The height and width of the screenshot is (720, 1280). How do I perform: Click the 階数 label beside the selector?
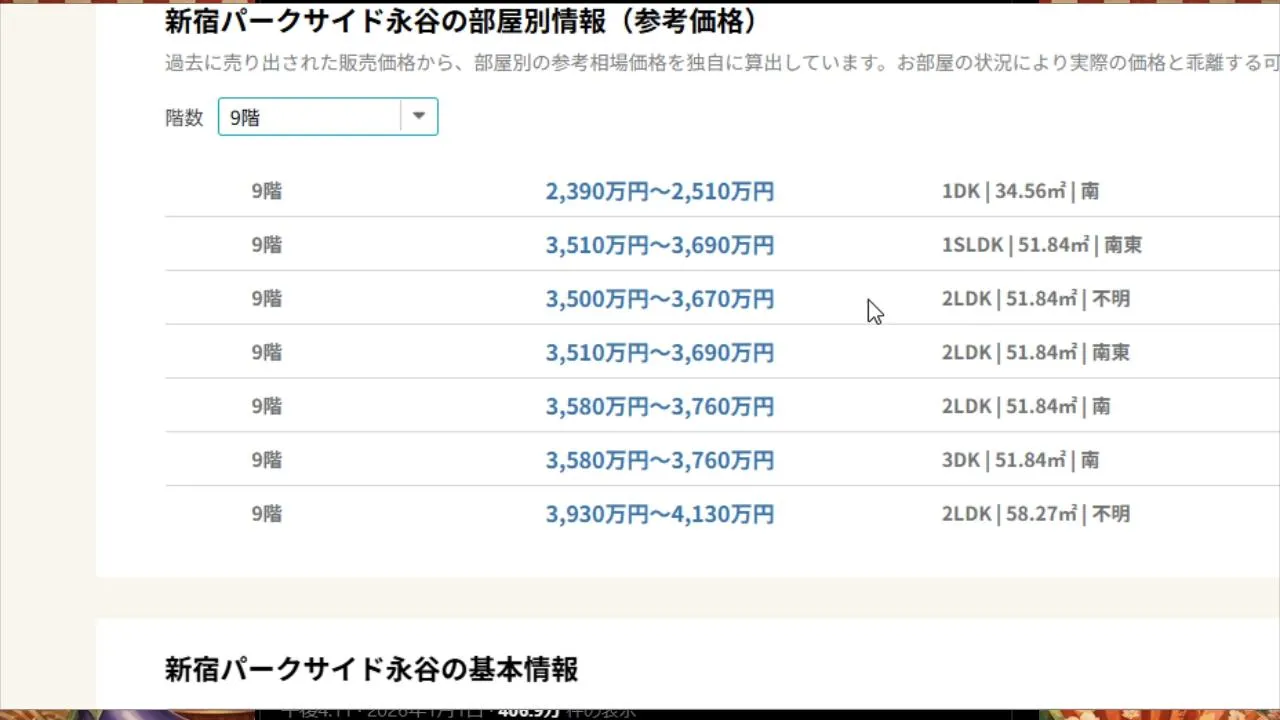pos(184,118)
